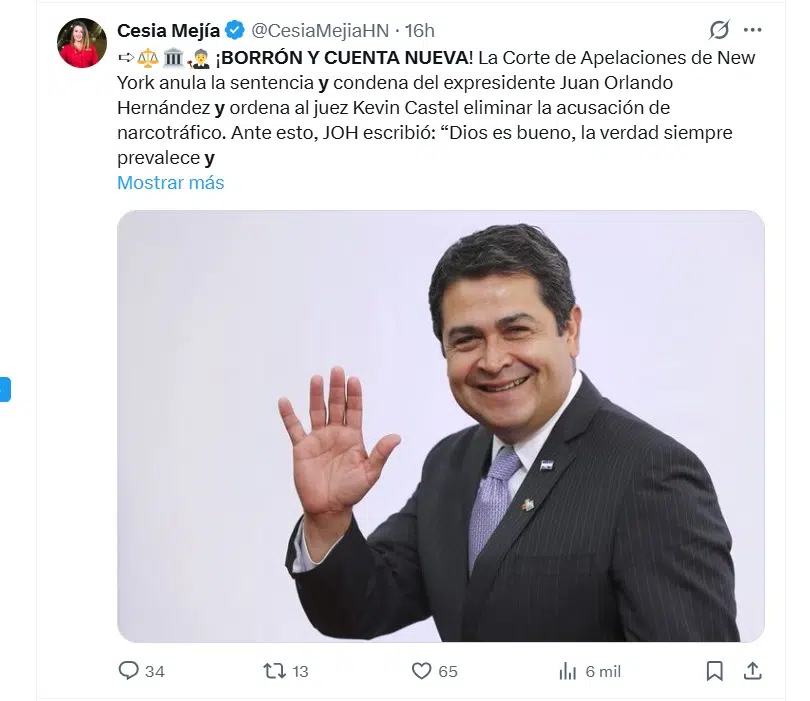Open the attached photo of waving man
This screenshot has height=701, width=810.
coord(441,426)
